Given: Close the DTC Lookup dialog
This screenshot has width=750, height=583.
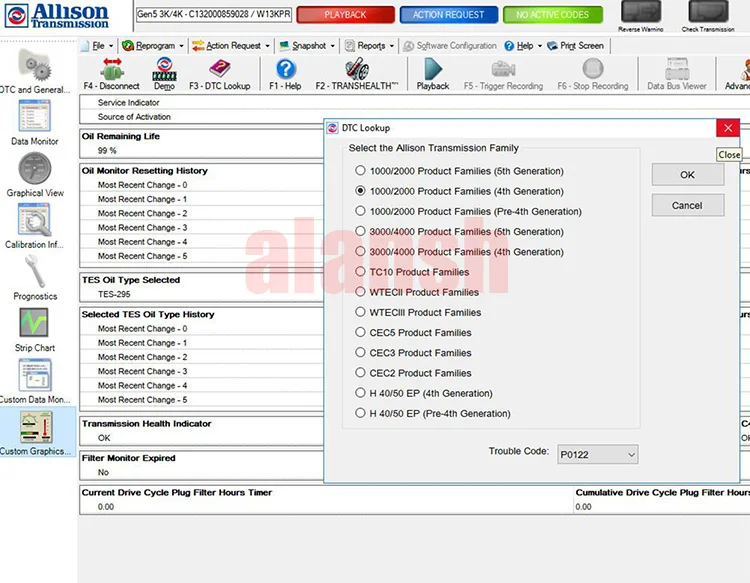Looking at the screenshot, I should (728, 128).
